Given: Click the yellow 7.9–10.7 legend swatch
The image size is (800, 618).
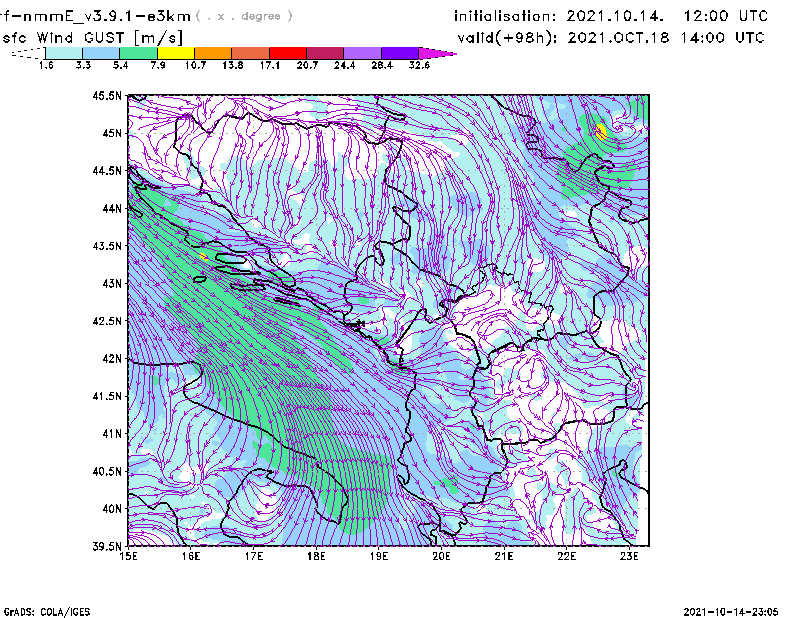Looking at the screenshot, I should (x=176, y=53).
